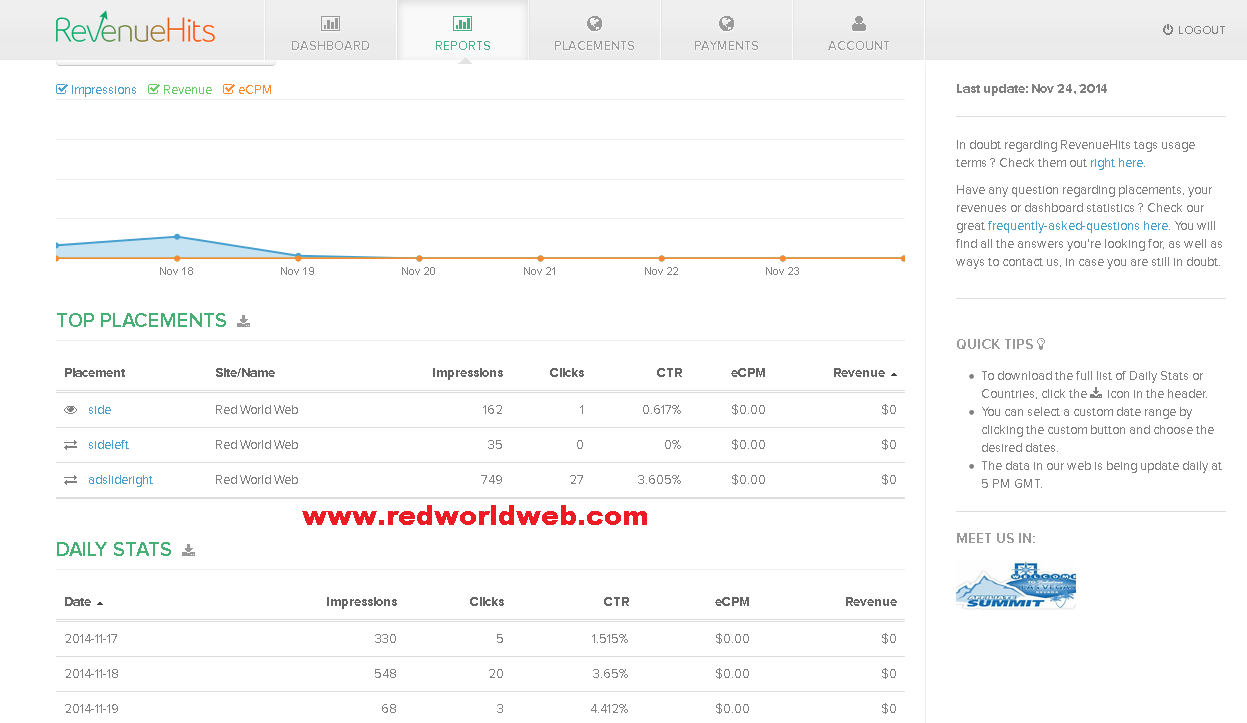The width and height of the screenshot is (1247, 723).
Task: Click the Top Placements heading
Action: 141,321
